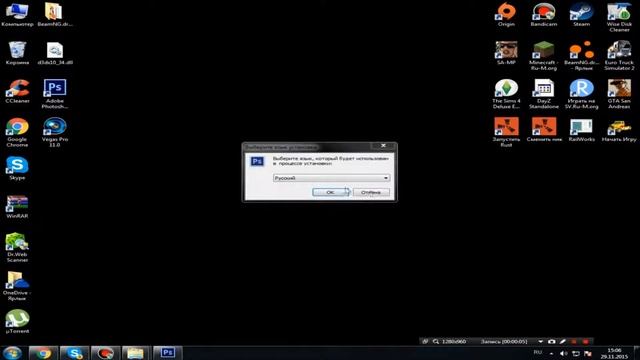Launch RailWorks desktop shortcut
The width and height of the screenshot is (640, 360).
tap(581, 130)
